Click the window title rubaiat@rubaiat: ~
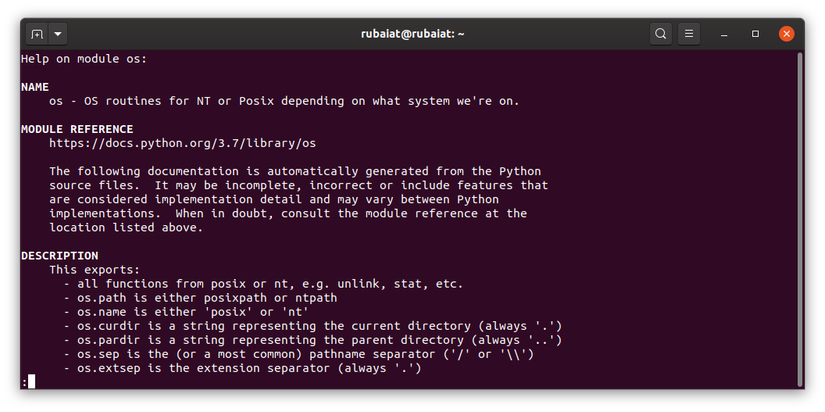 click(x=412, y=33)
